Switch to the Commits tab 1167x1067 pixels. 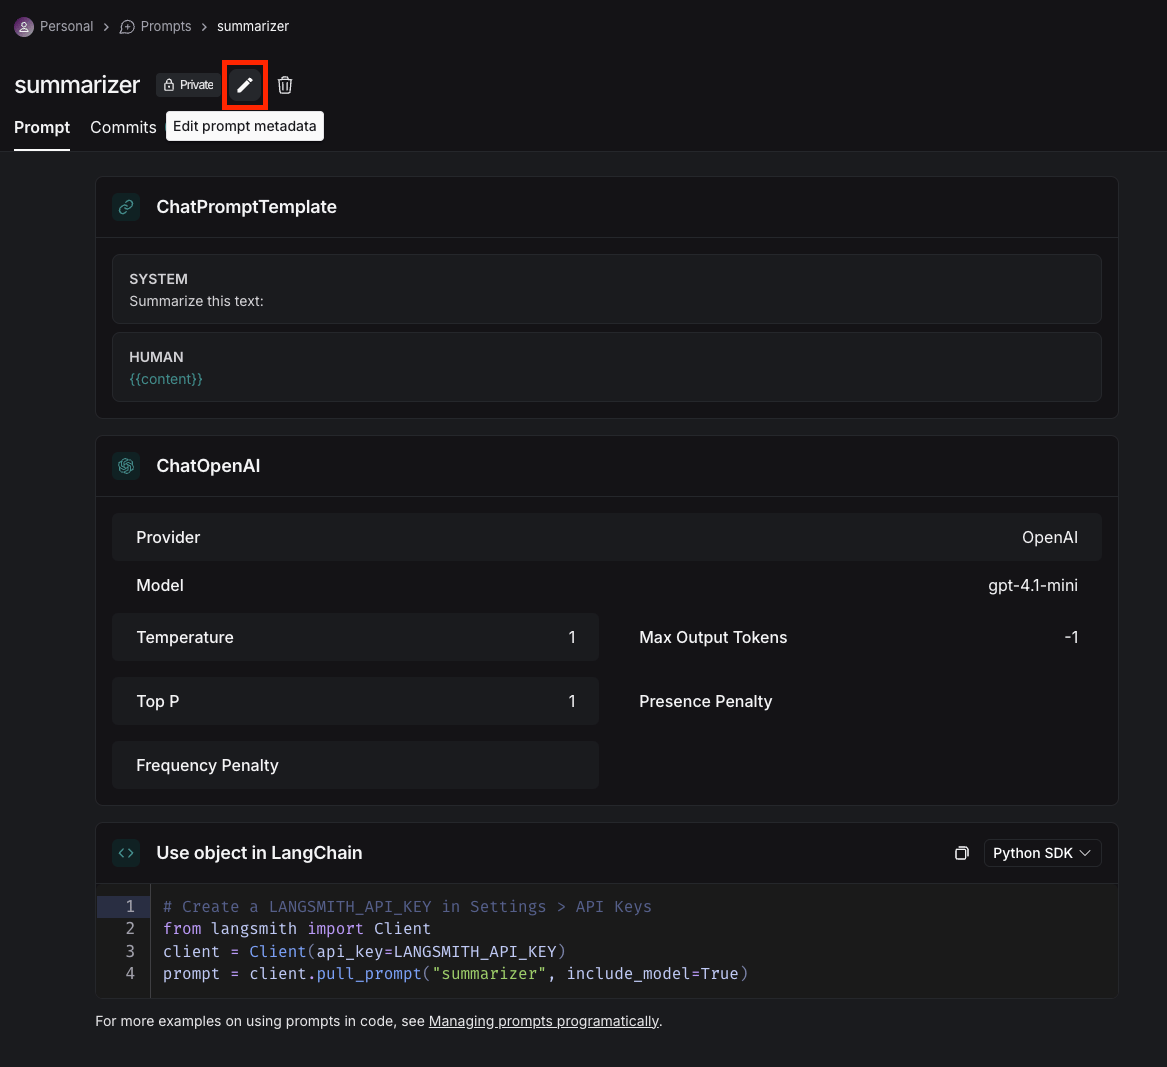click(123, 127)
